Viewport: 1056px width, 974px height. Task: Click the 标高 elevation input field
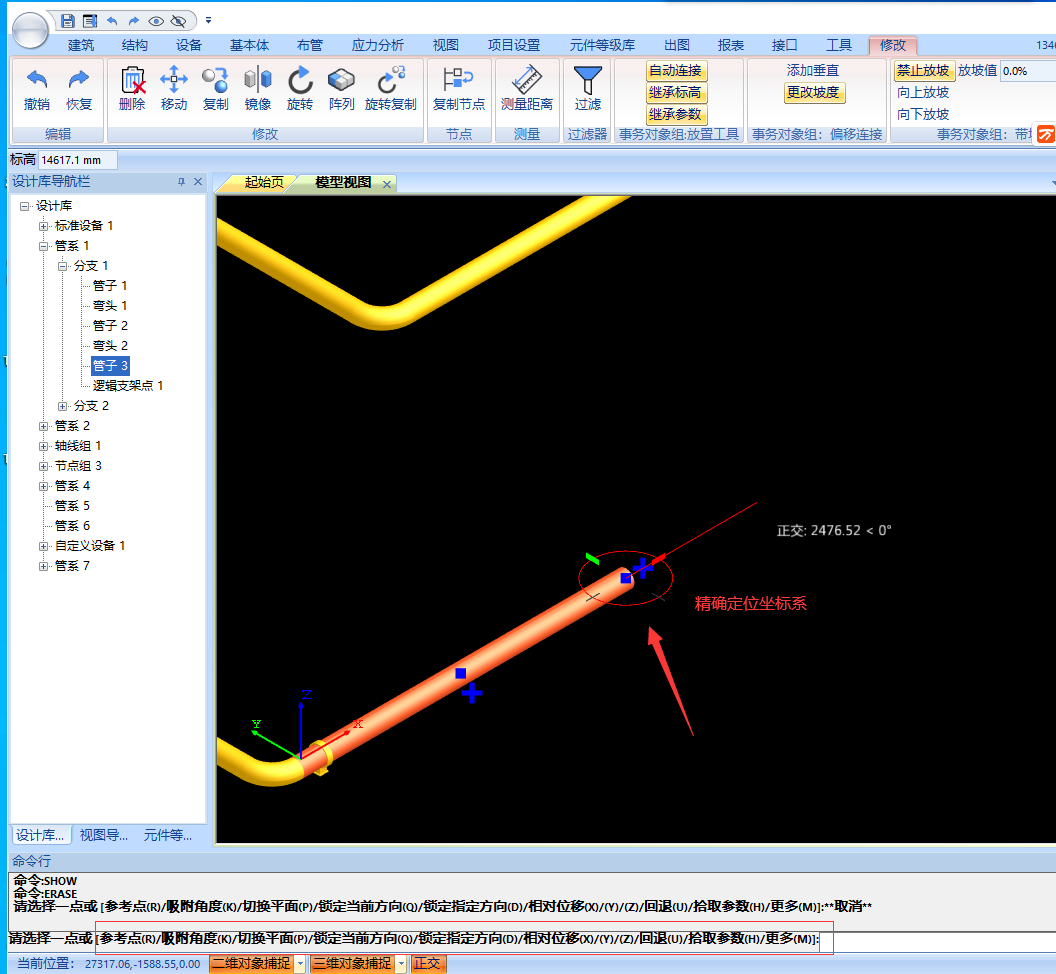click(x=77, y=160)
